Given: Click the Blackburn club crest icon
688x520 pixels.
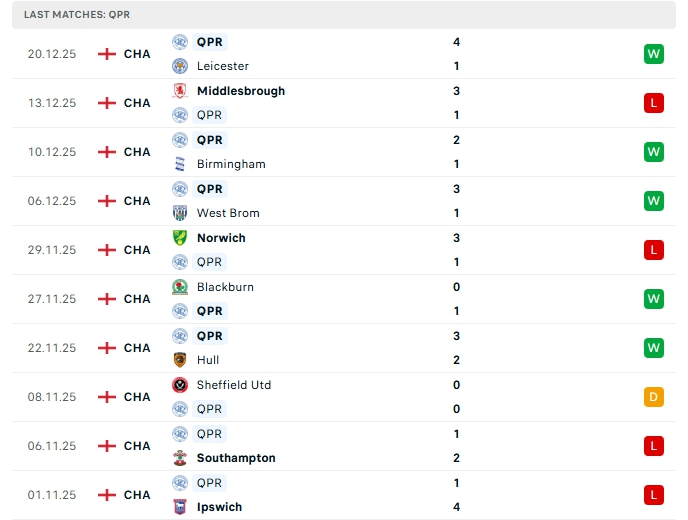Looking at the screenshot, I should pos(180,287).
